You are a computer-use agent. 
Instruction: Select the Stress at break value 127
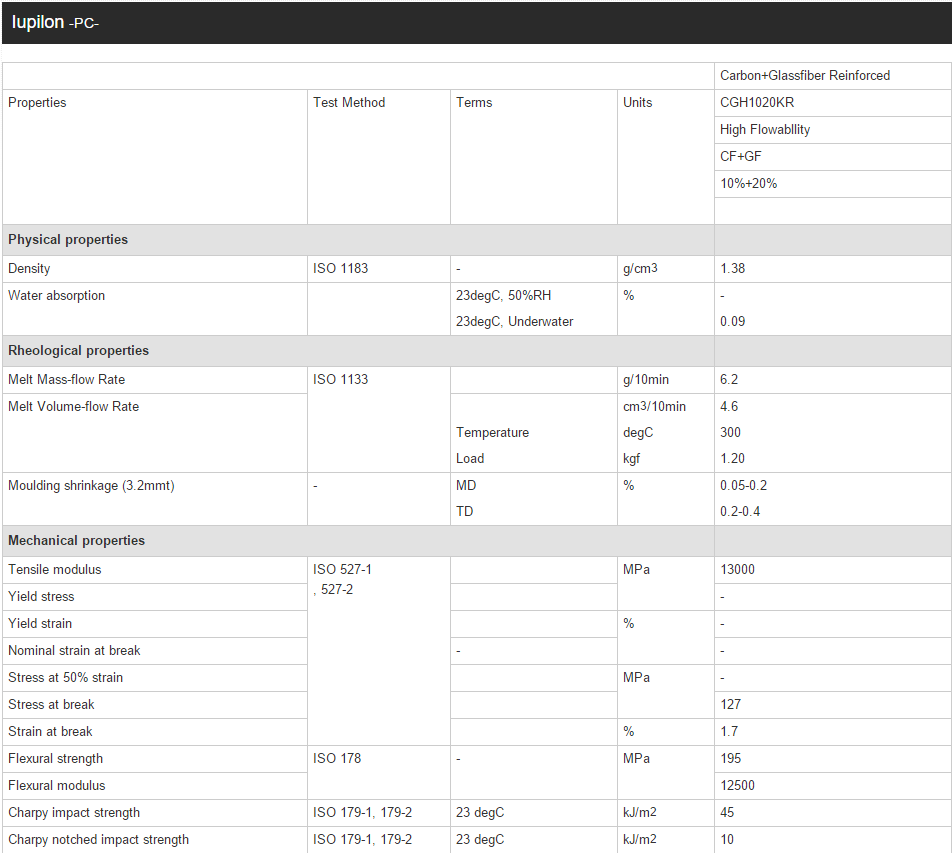pos(730,705)
